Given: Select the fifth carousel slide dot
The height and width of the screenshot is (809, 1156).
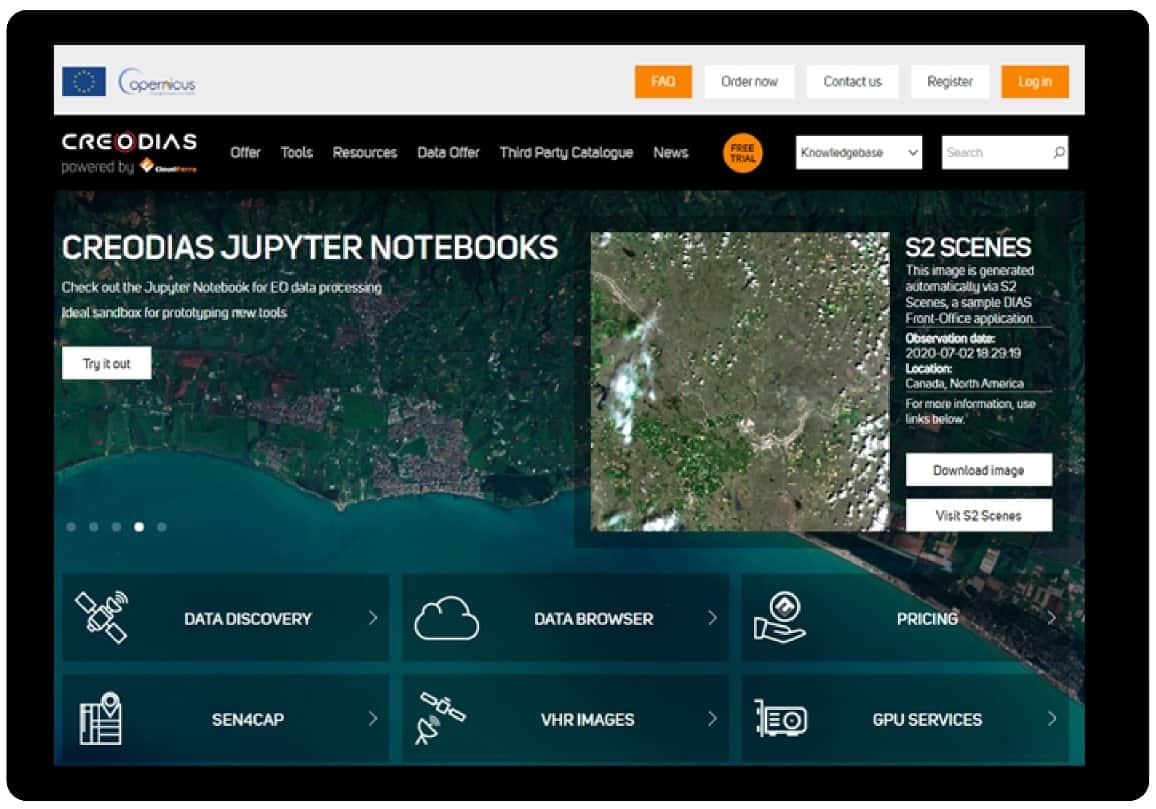Looking at the screenshot, I should [162, 527].
